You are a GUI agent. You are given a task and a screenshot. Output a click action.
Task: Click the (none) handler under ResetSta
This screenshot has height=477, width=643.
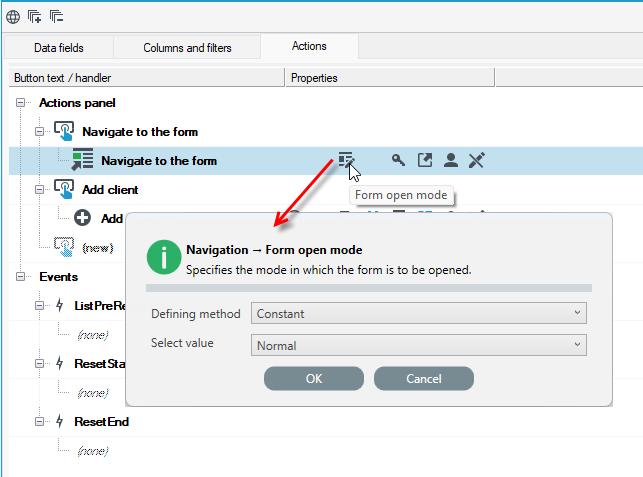point(93,393)
